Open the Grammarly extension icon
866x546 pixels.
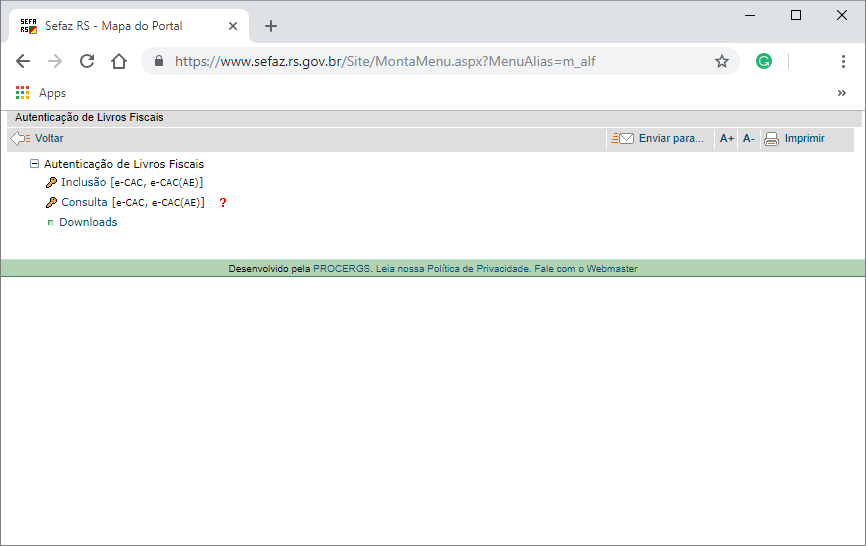764,61
